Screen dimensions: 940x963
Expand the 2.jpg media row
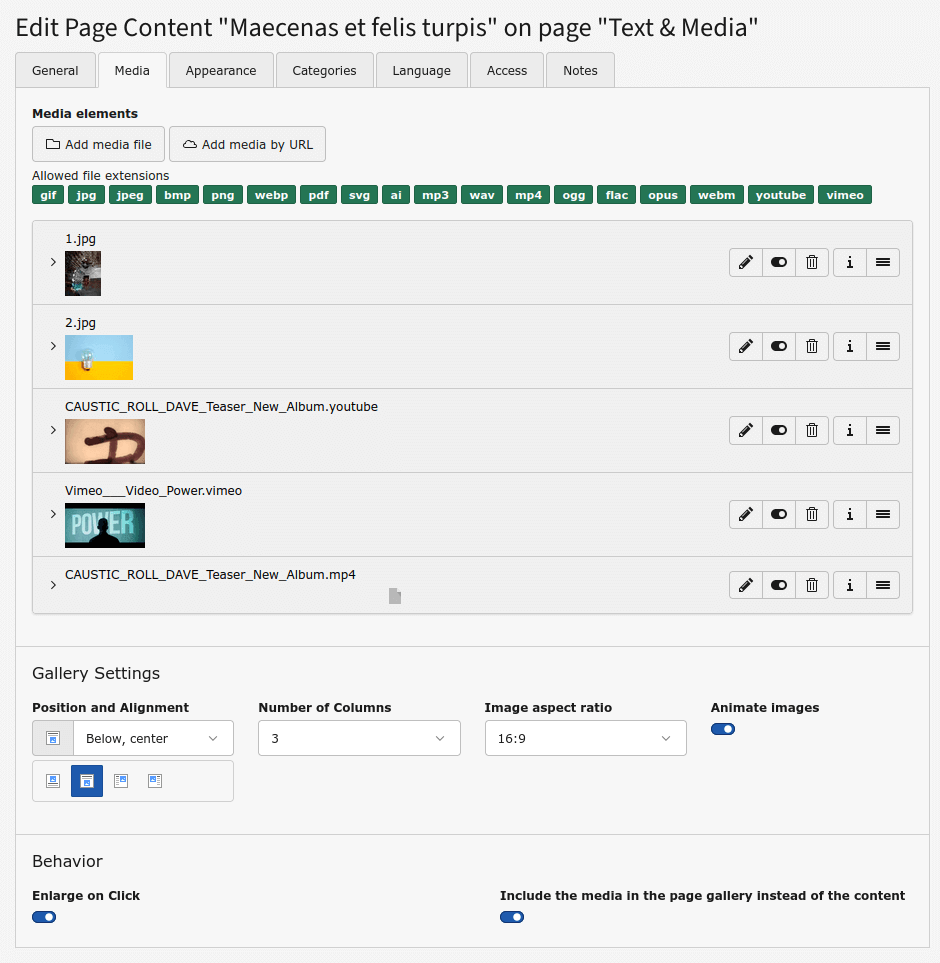coord(53,346)
